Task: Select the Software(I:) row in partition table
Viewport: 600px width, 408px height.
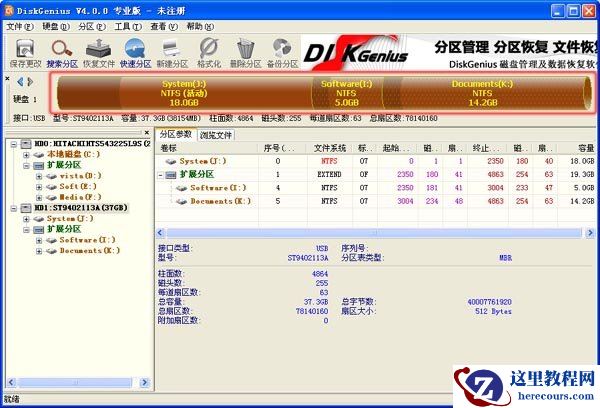Action: [x=376, y=188]
